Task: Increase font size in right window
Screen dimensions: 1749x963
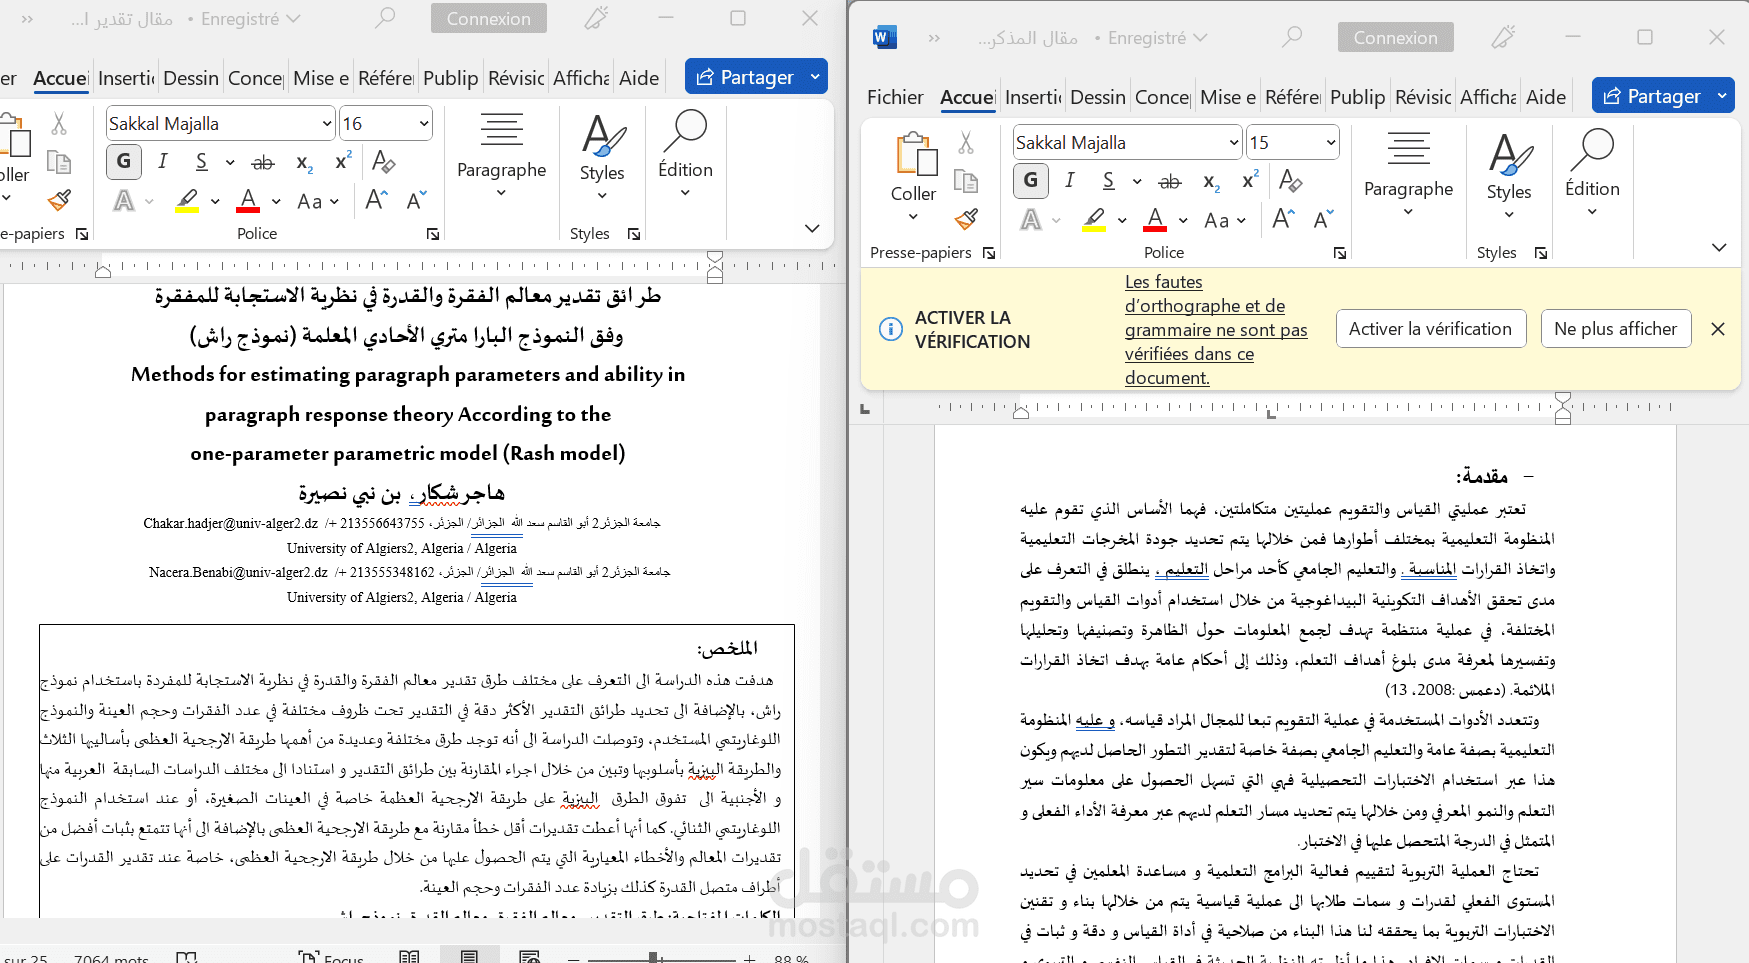Action: click(x=1283, y=219)
